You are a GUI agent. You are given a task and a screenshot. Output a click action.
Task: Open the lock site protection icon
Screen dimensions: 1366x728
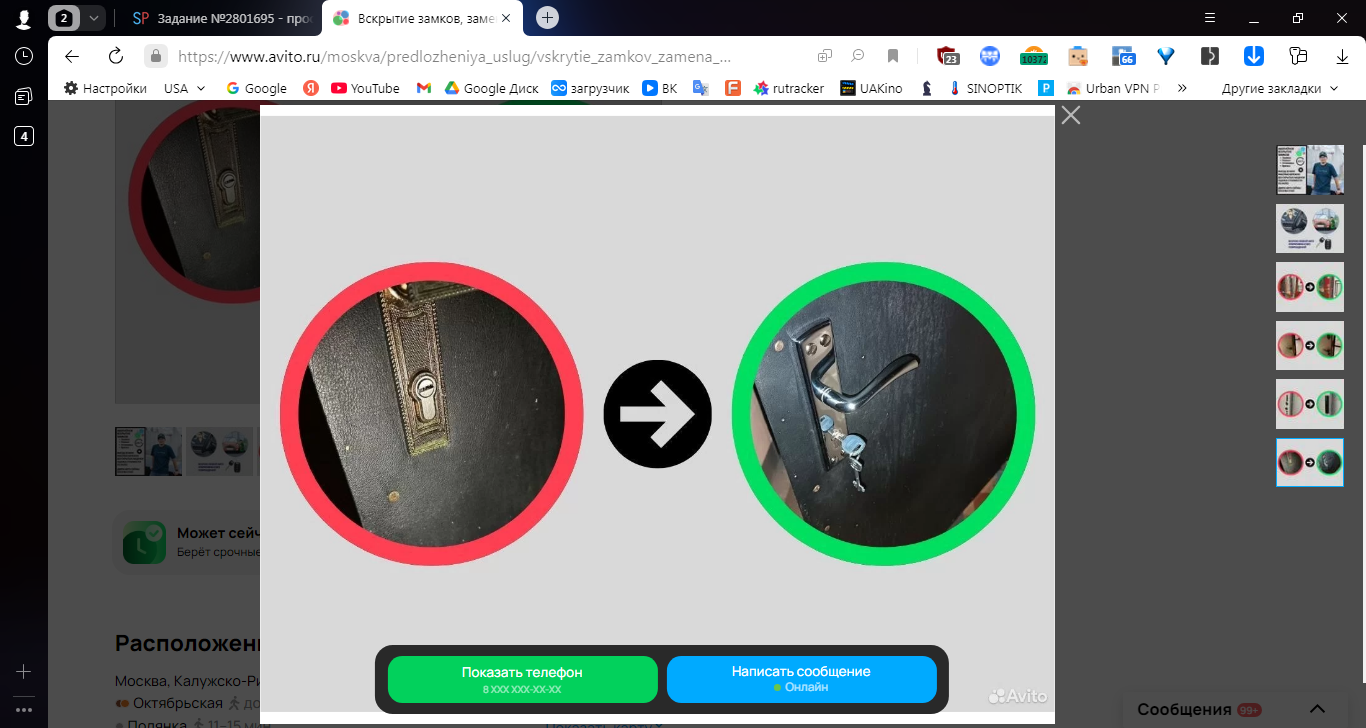point(155,56)
